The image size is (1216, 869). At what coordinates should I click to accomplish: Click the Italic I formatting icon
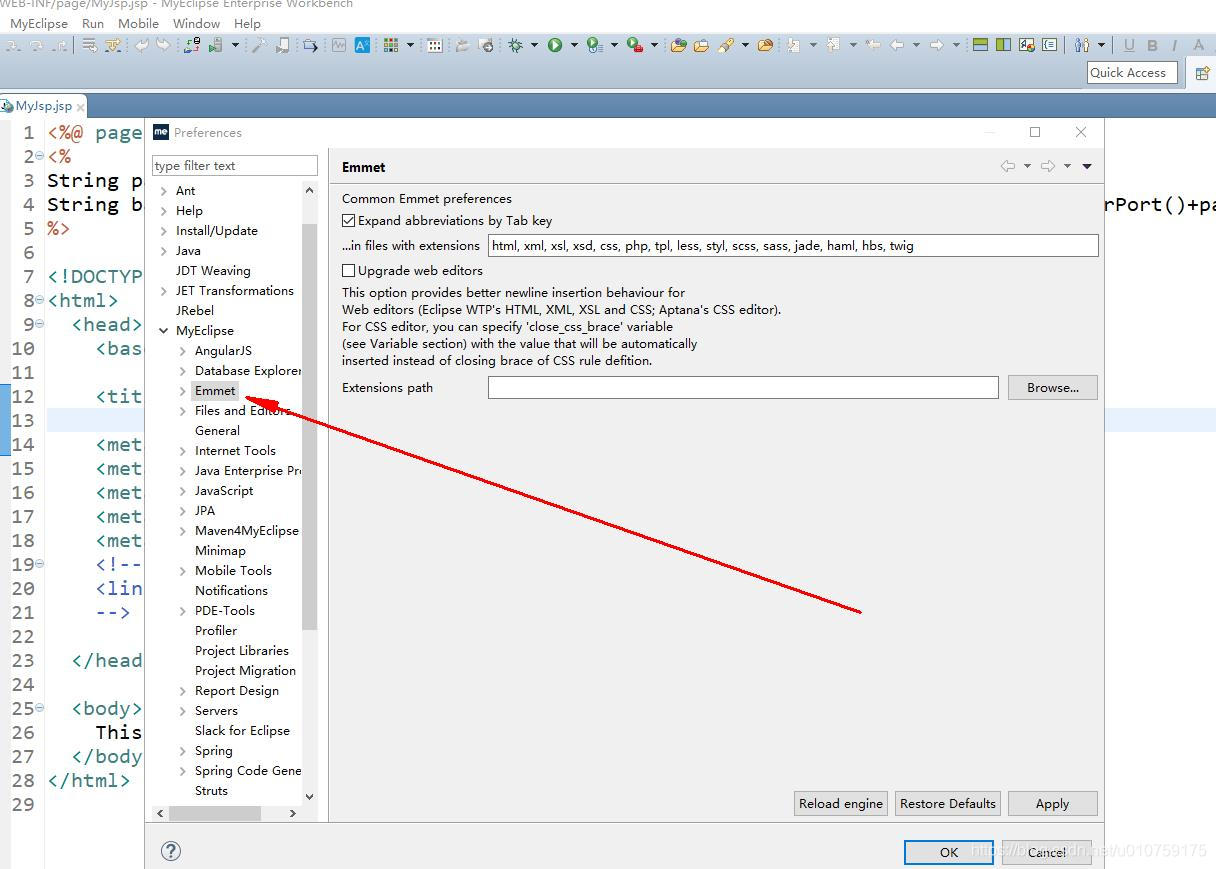1174,45
